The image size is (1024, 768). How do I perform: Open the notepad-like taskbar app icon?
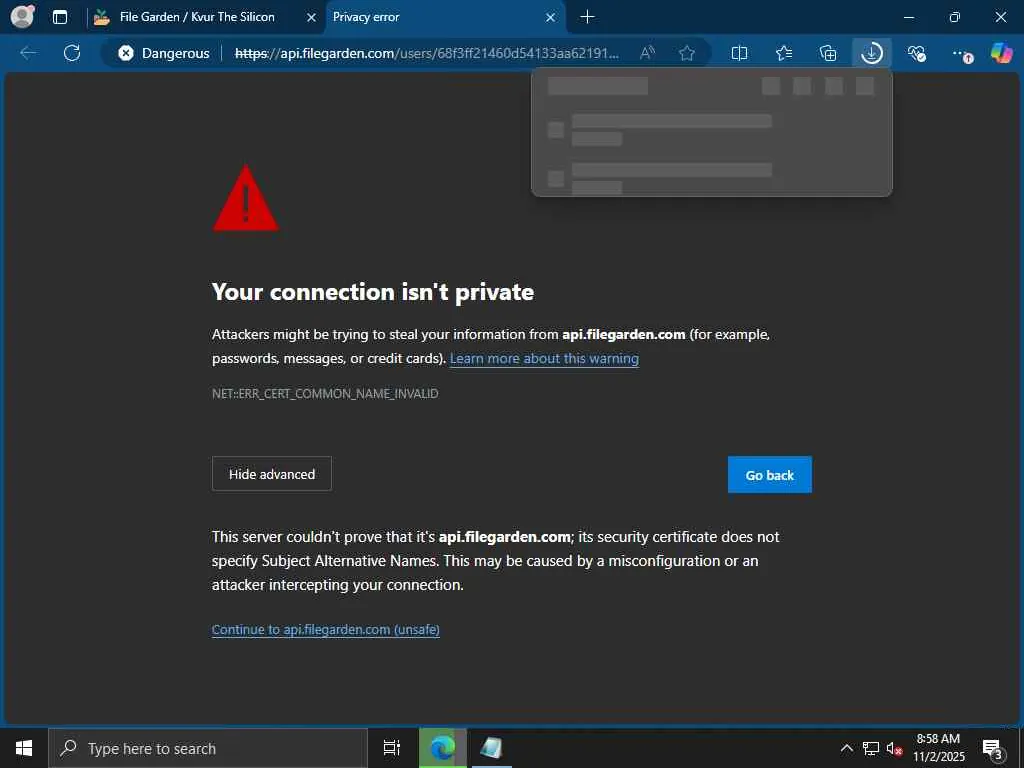point(491,748)
